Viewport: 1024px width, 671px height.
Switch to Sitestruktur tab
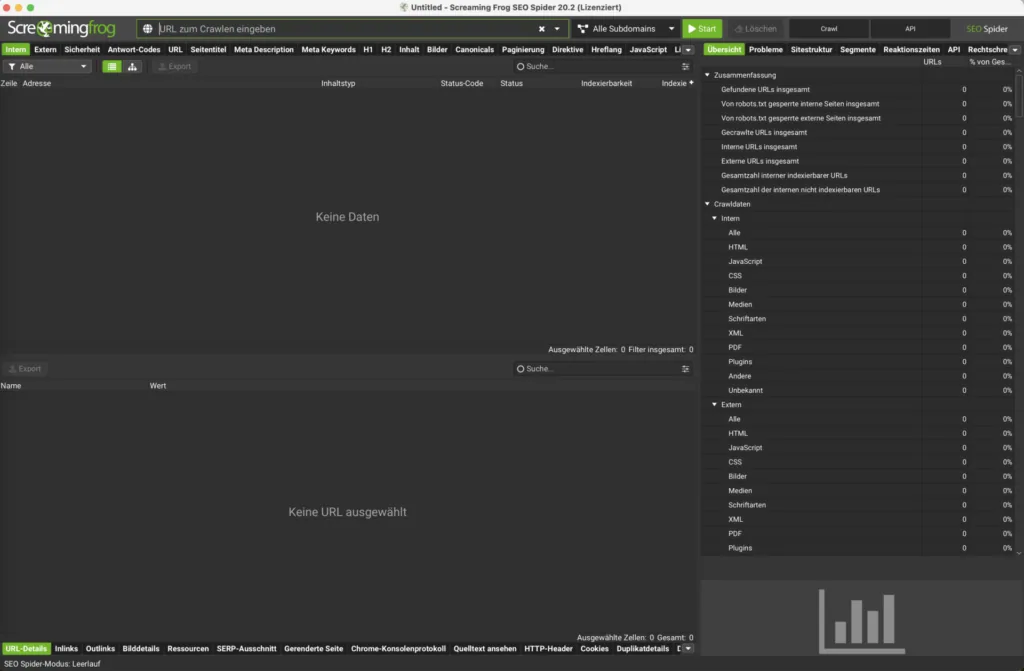(811, 50)
